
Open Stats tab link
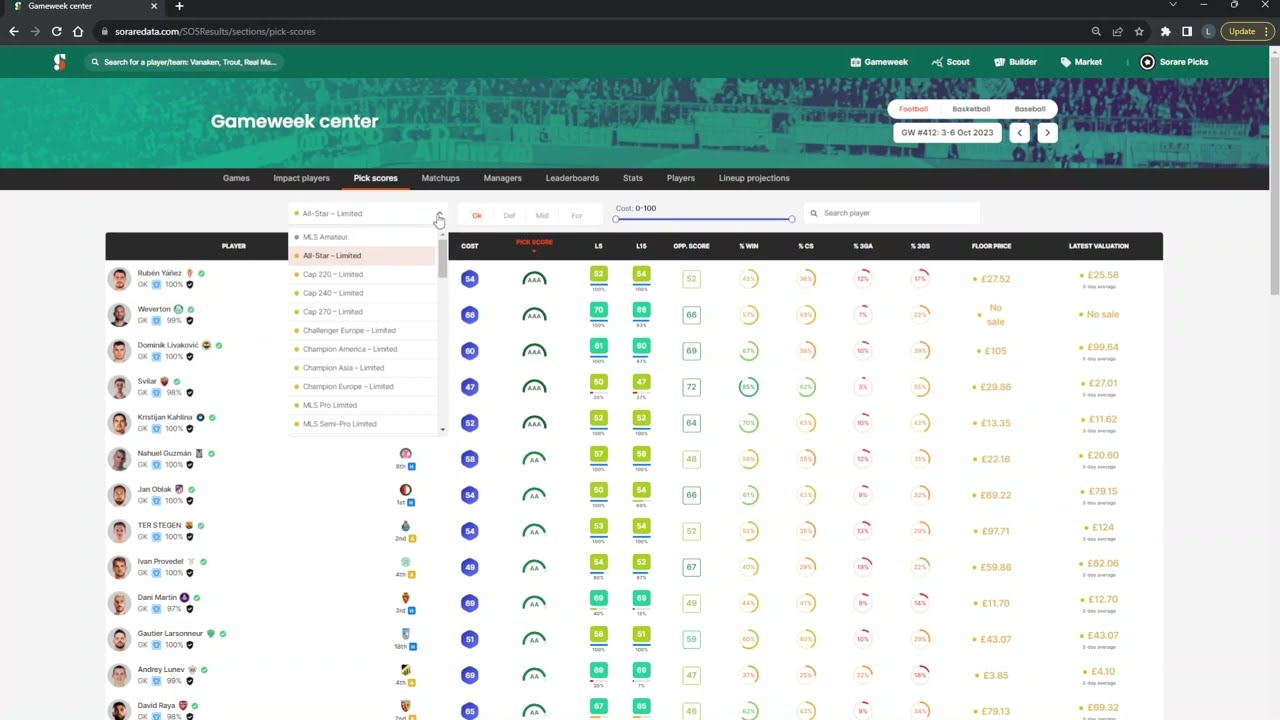click(632, 178)
